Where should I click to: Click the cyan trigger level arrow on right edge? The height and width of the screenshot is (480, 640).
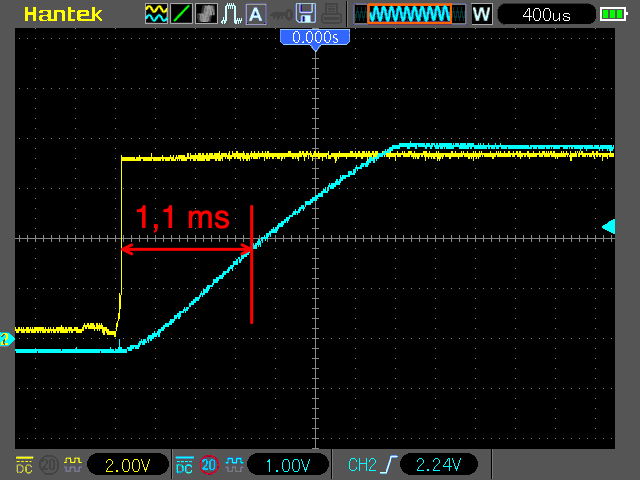(609, 227)
